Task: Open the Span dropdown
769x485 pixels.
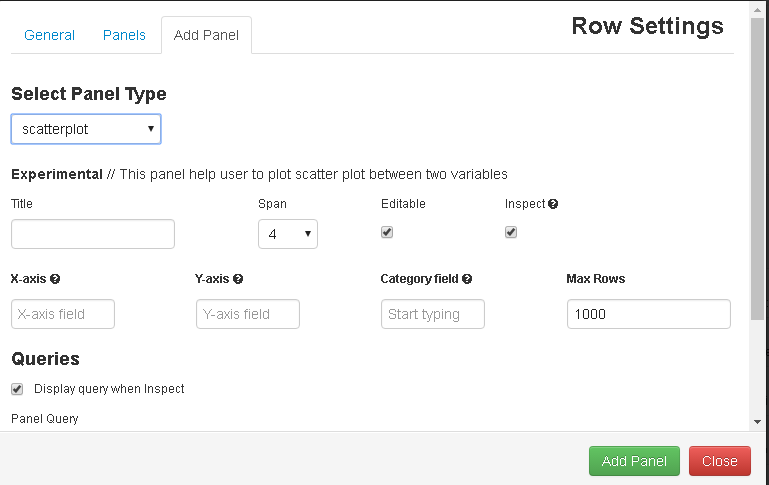Action: tap(287, 234)
